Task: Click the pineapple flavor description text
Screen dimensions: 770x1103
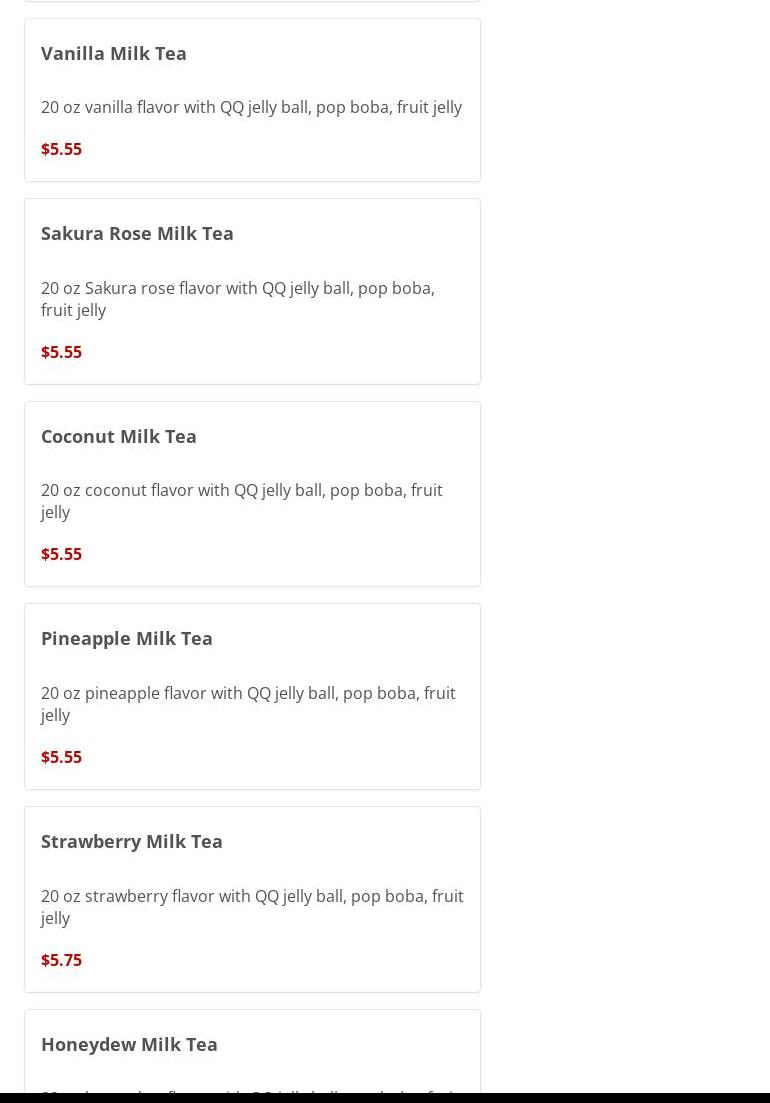Action: pos(247,703)
